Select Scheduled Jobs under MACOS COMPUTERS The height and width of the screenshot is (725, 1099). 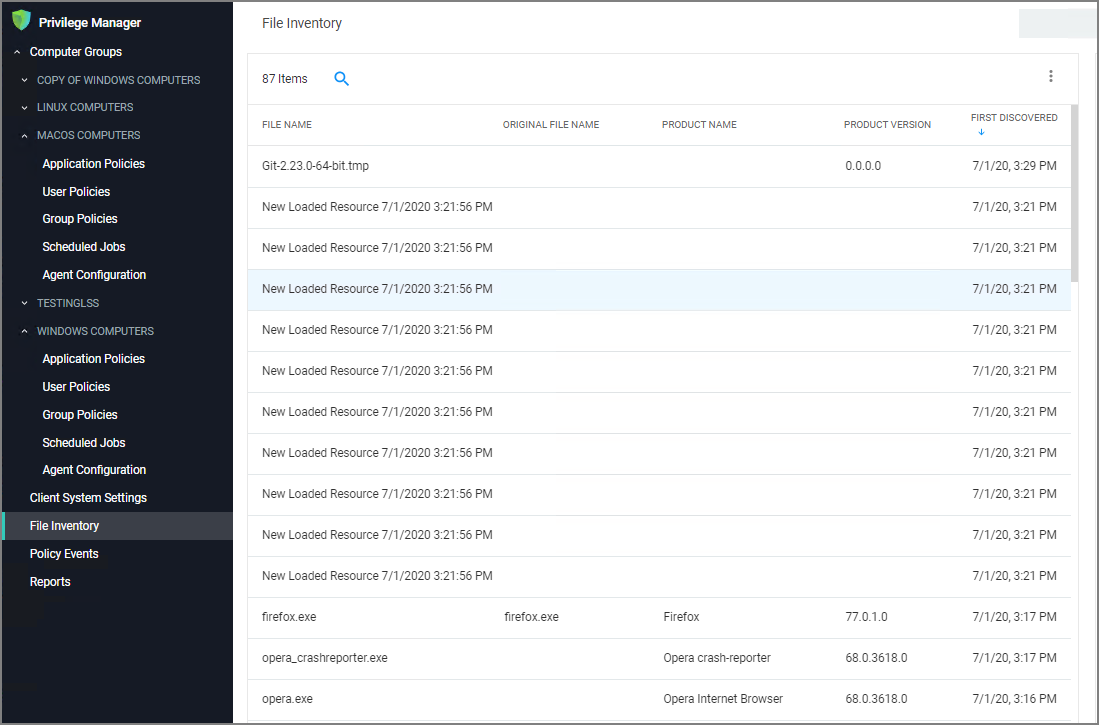click(84, 246)
